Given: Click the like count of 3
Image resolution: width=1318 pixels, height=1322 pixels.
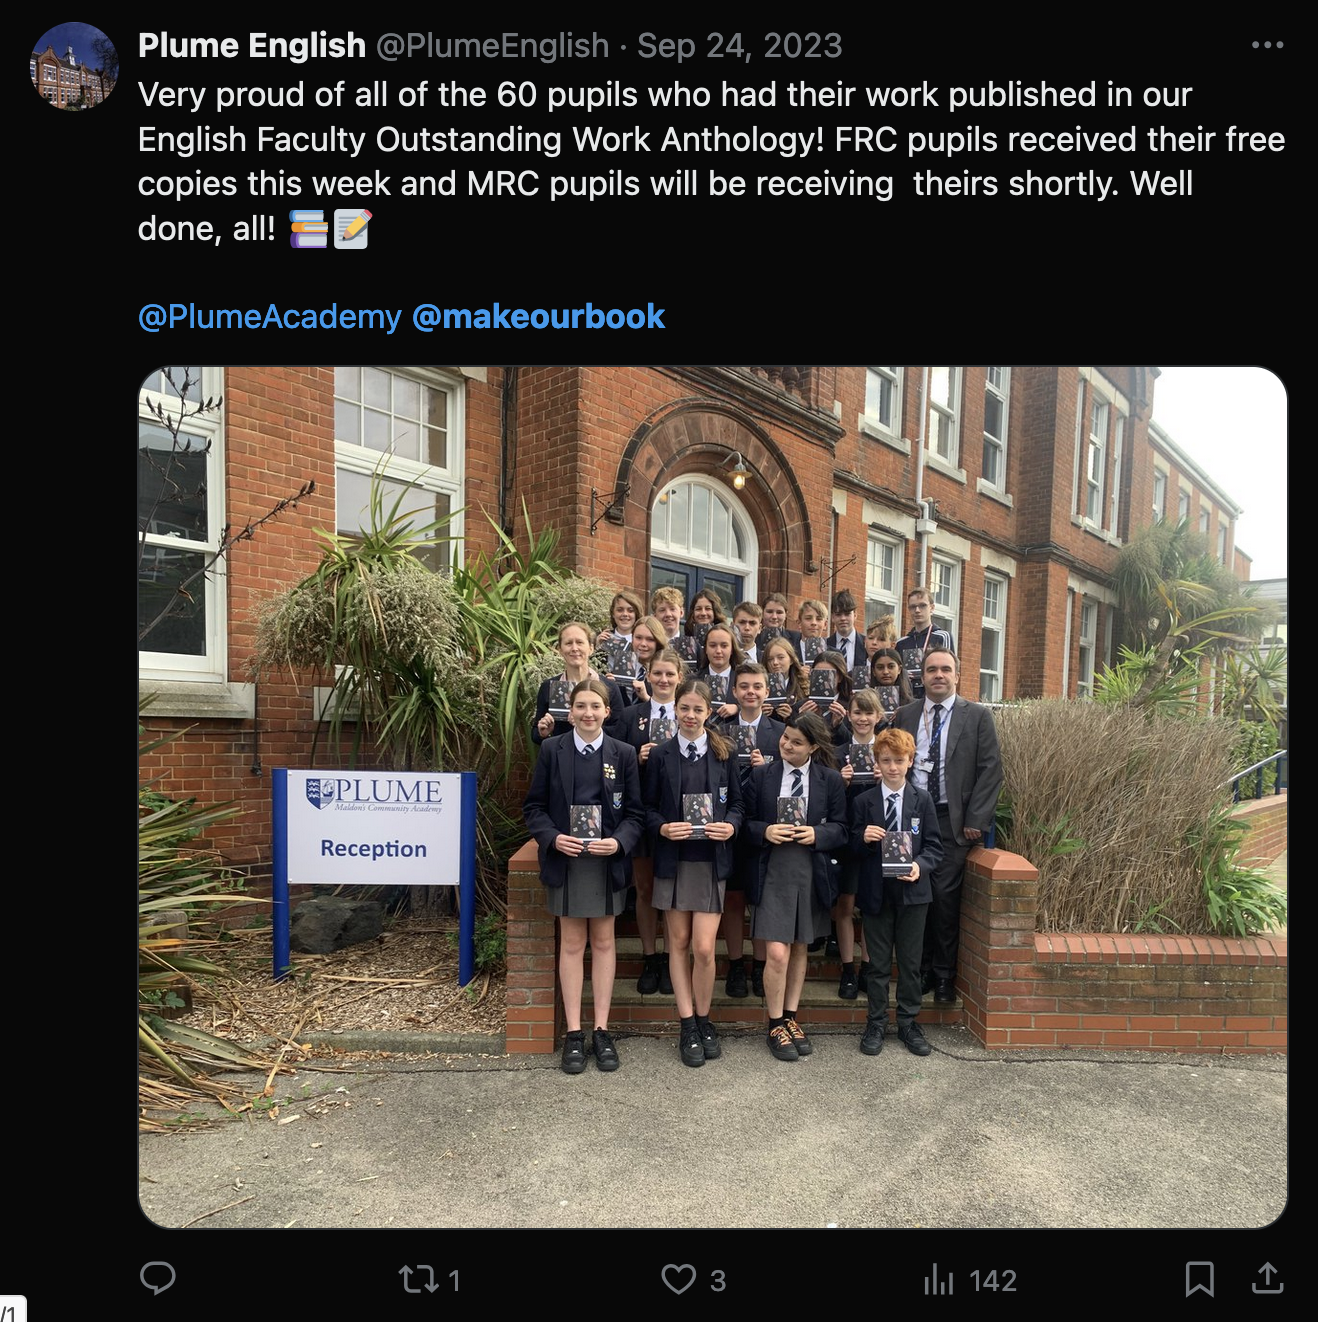Looking at the screenshot, I should (x=718, y=1281).
